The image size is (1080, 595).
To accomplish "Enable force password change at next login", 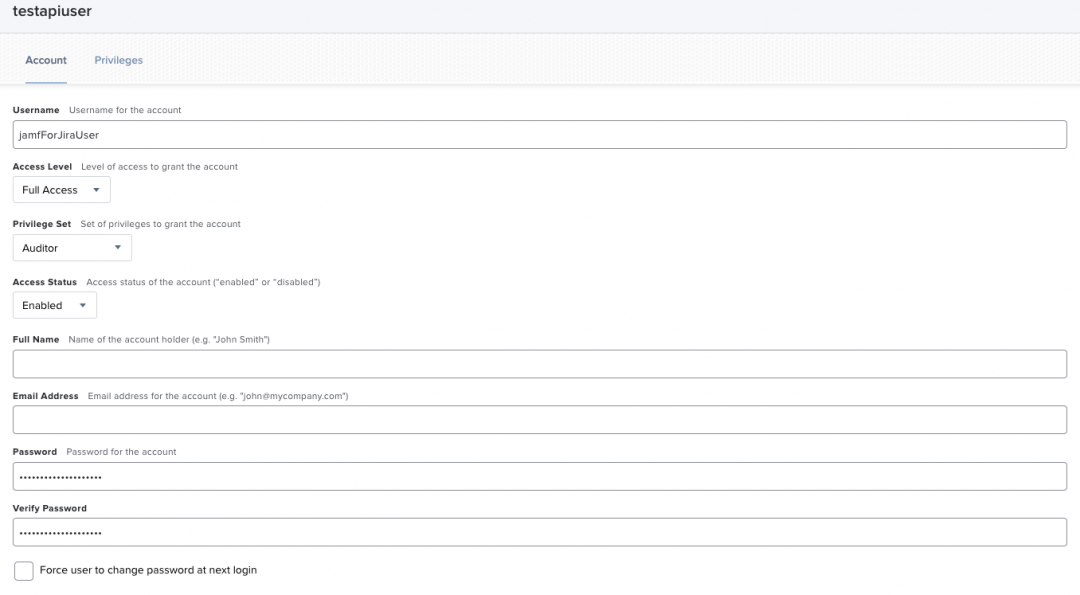I will pyautogui.click(x=23, y=570).
